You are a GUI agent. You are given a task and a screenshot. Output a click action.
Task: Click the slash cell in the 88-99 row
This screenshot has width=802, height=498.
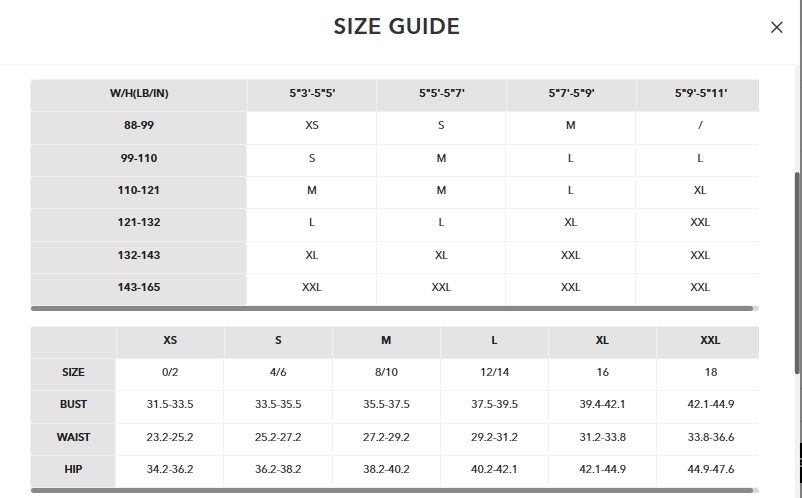click(700, 126)
